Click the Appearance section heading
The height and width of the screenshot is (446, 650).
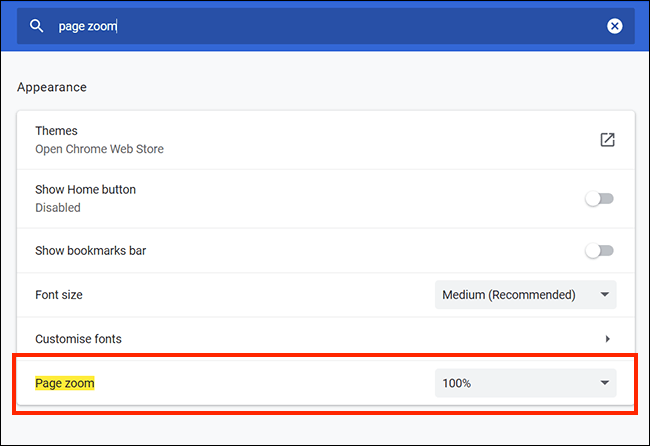click(52, 87)
